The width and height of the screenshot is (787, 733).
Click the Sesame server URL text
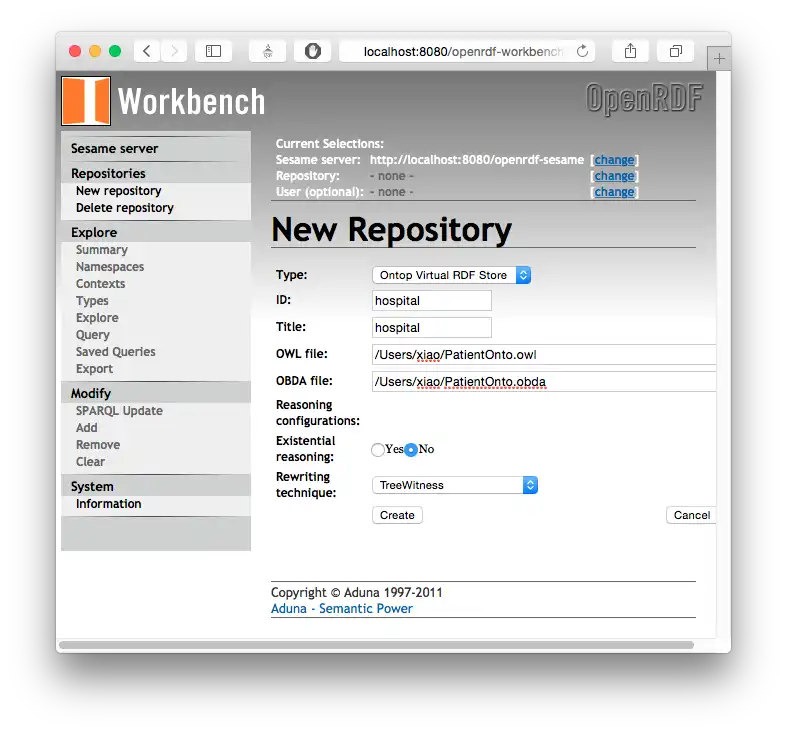477,160
